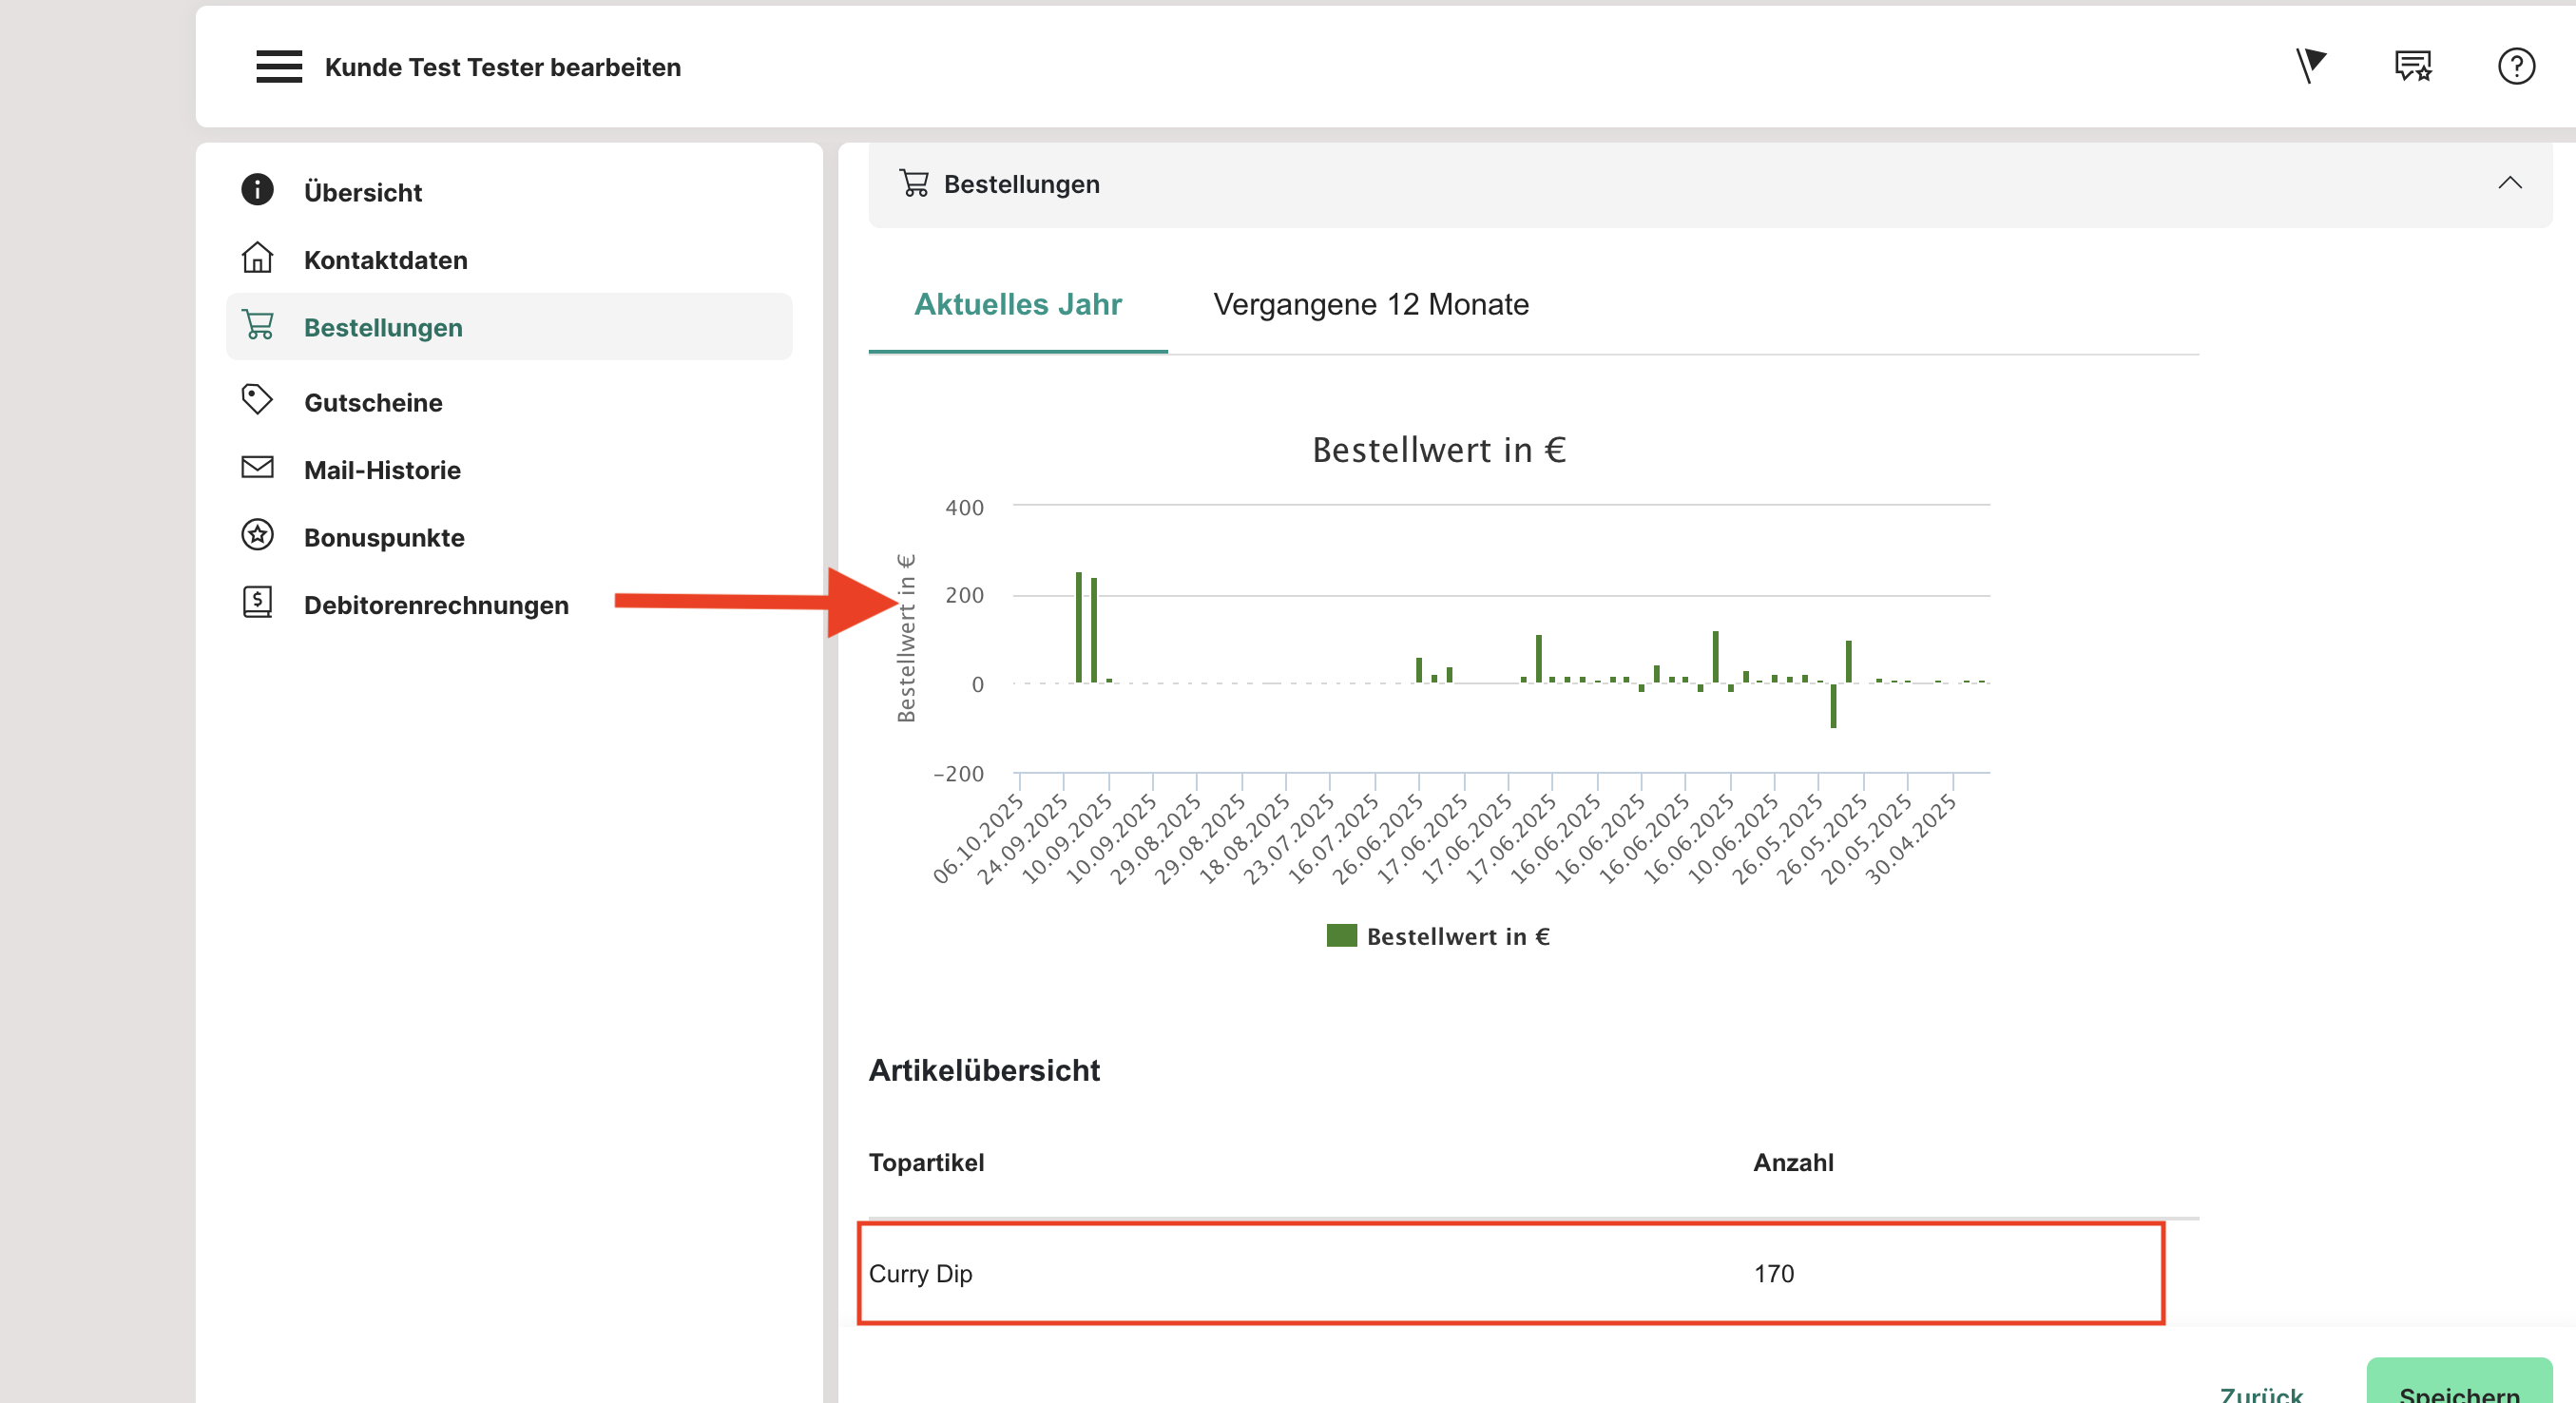This screenshot has width=2576, height=1403.
Task: Click the Übersicht info icon
Action: [x=257, y=190]
